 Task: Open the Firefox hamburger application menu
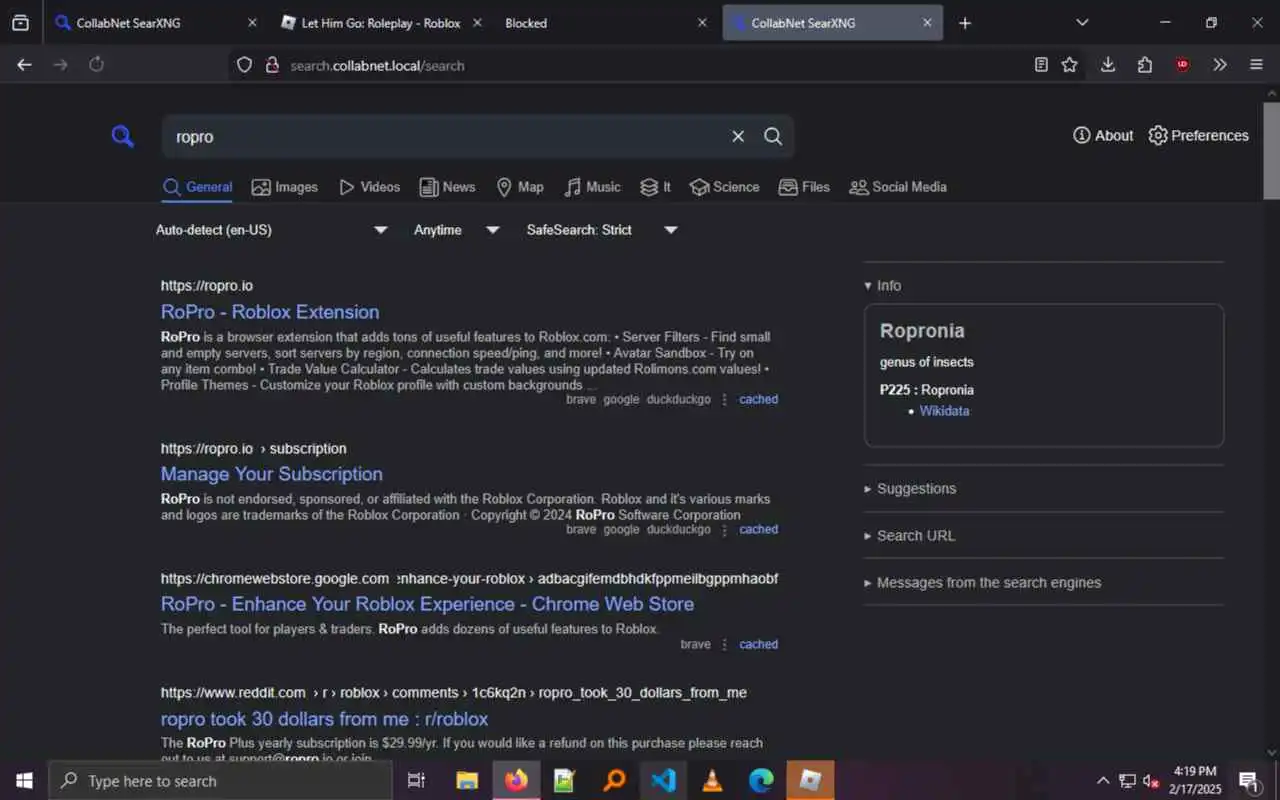(x=1257, y=65)
